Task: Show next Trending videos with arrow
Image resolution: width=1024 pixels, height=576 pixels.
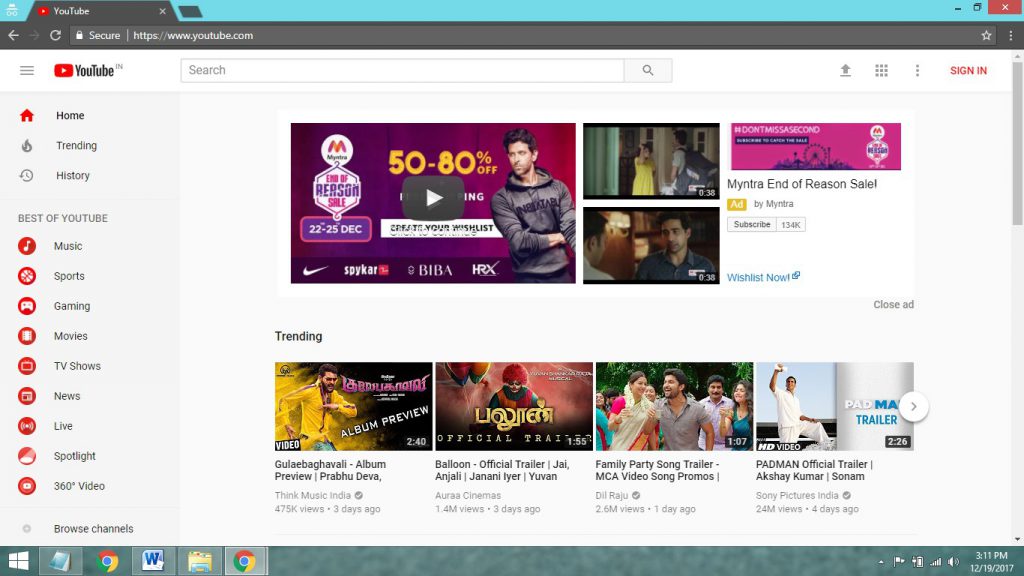Action: click(x=914, y=407)
